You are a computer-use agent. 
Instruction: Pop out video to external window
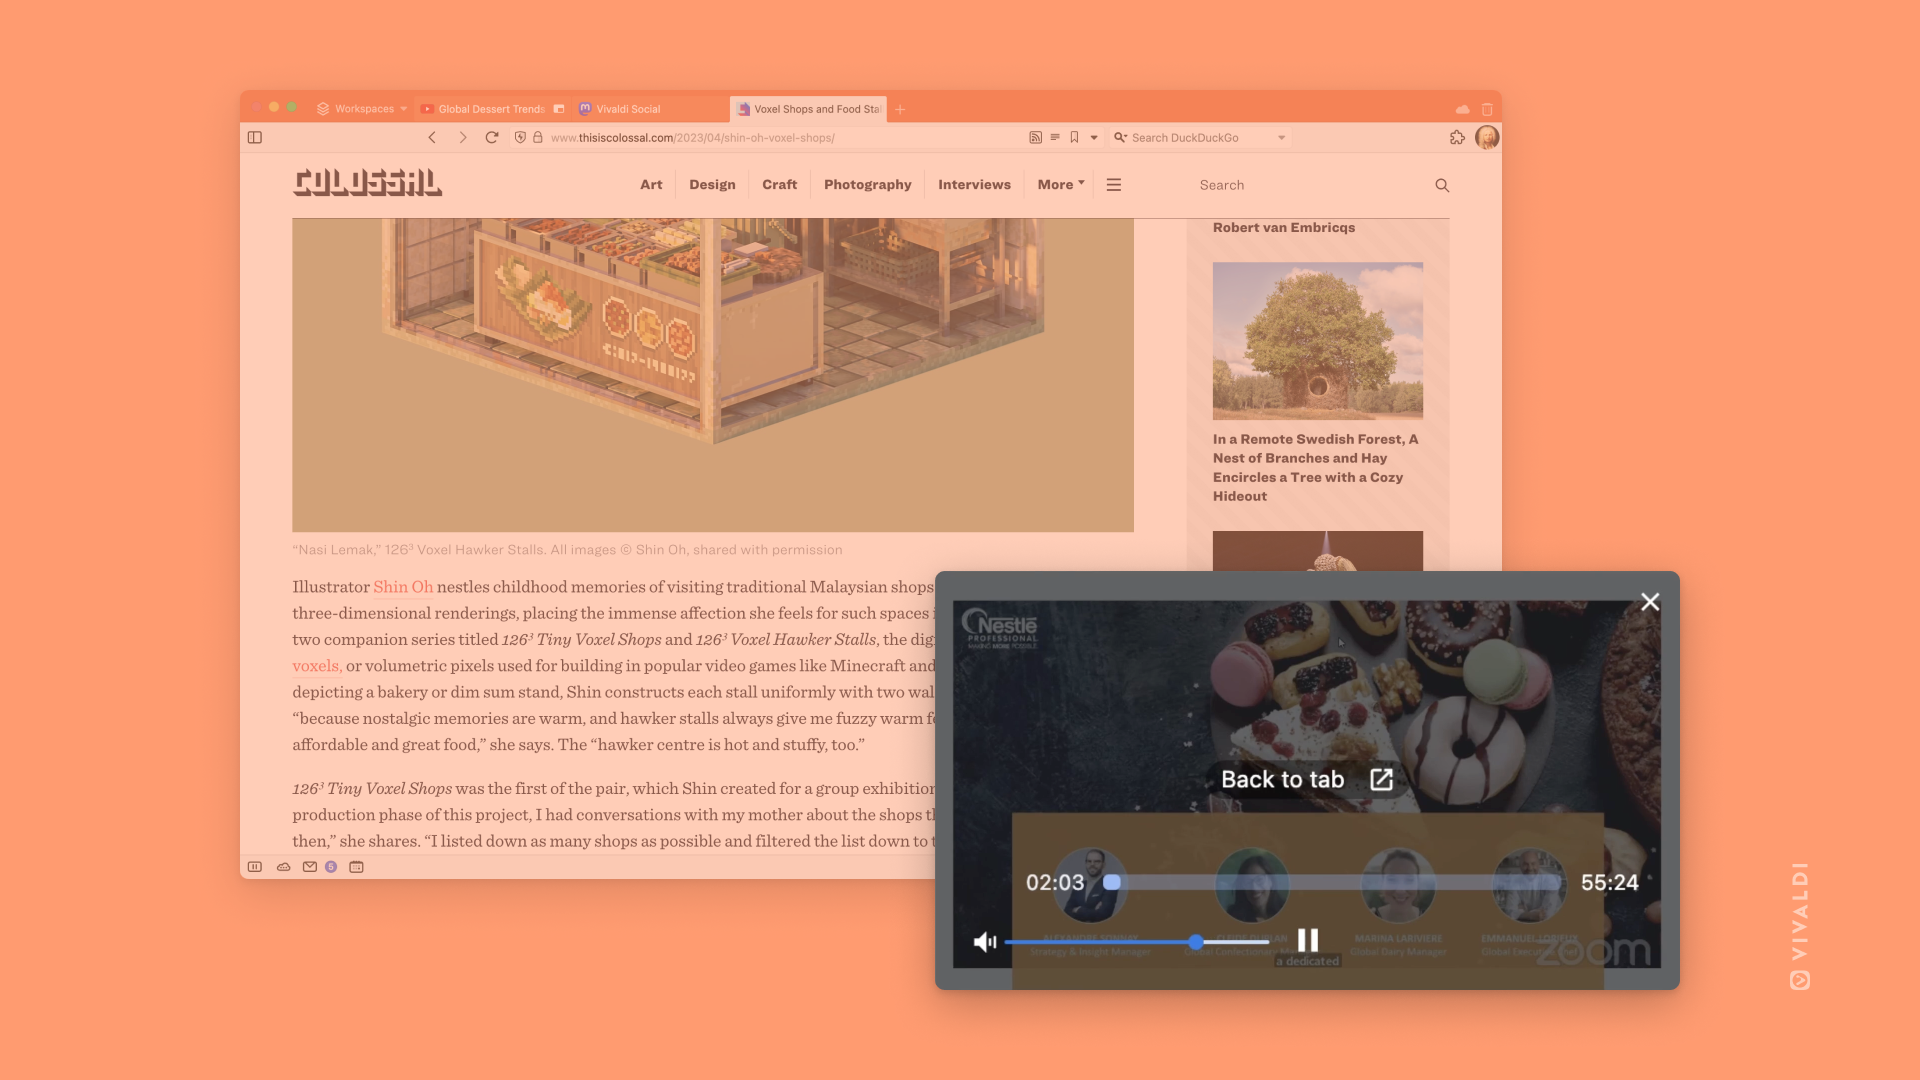pos(1382,778)
